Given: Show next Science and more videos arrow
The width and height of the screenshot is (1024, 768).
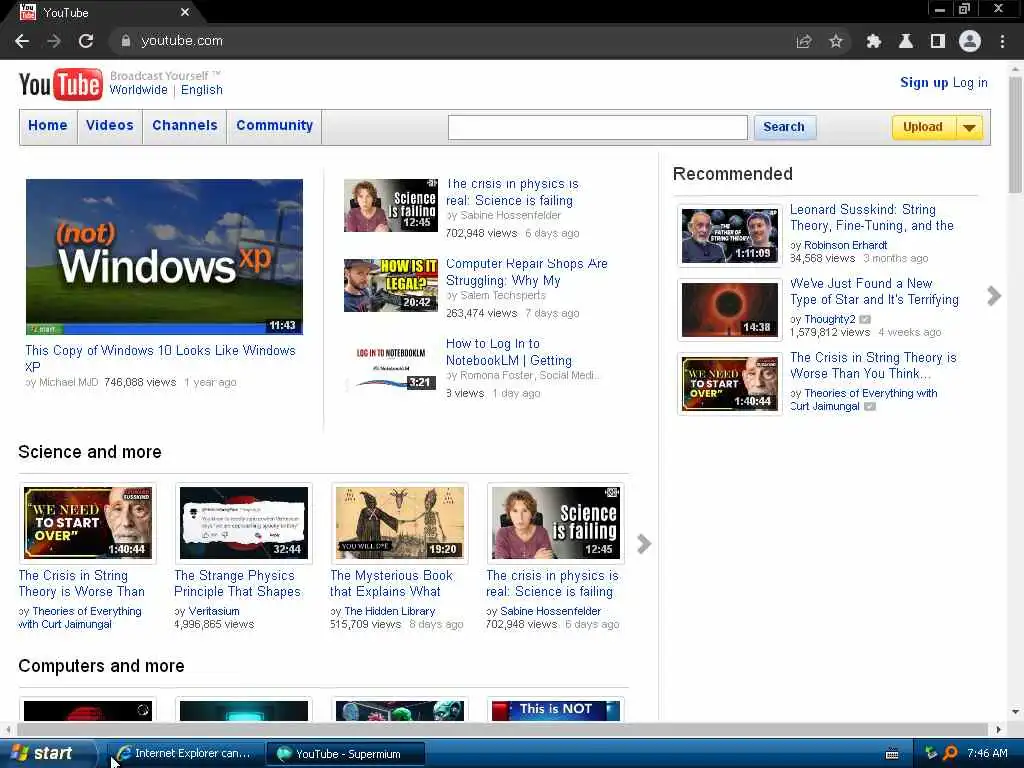Looking at the screenshot, I should pos(644,544).
